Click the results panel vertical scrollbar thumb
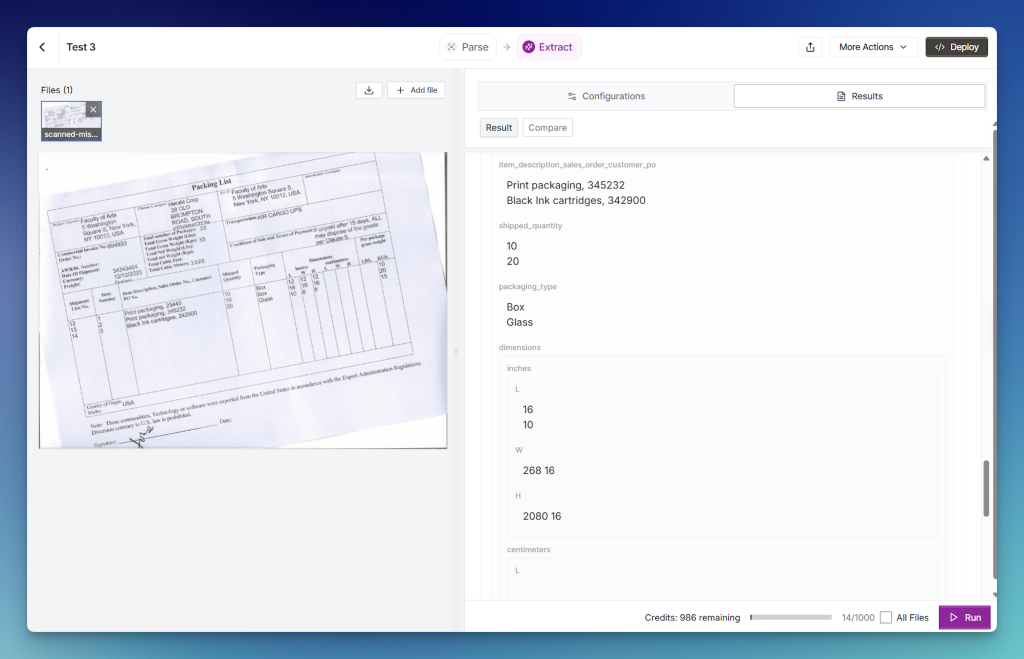Screen dimensions: 1024x659 click(987, 488)
